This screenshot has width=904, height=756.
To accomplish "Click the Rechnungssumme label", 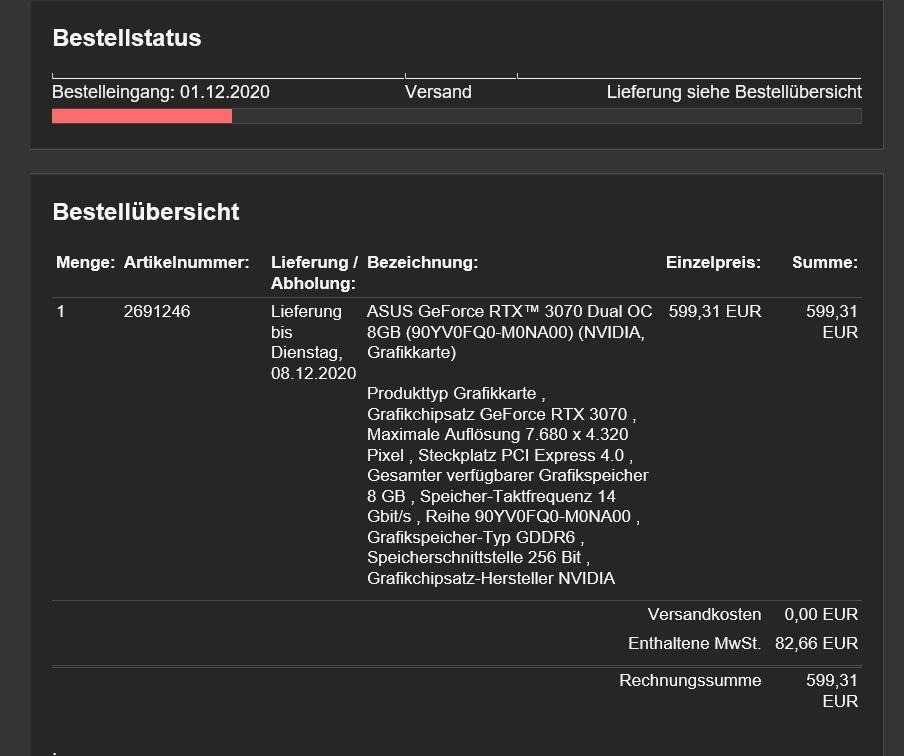I will point(690,680).
